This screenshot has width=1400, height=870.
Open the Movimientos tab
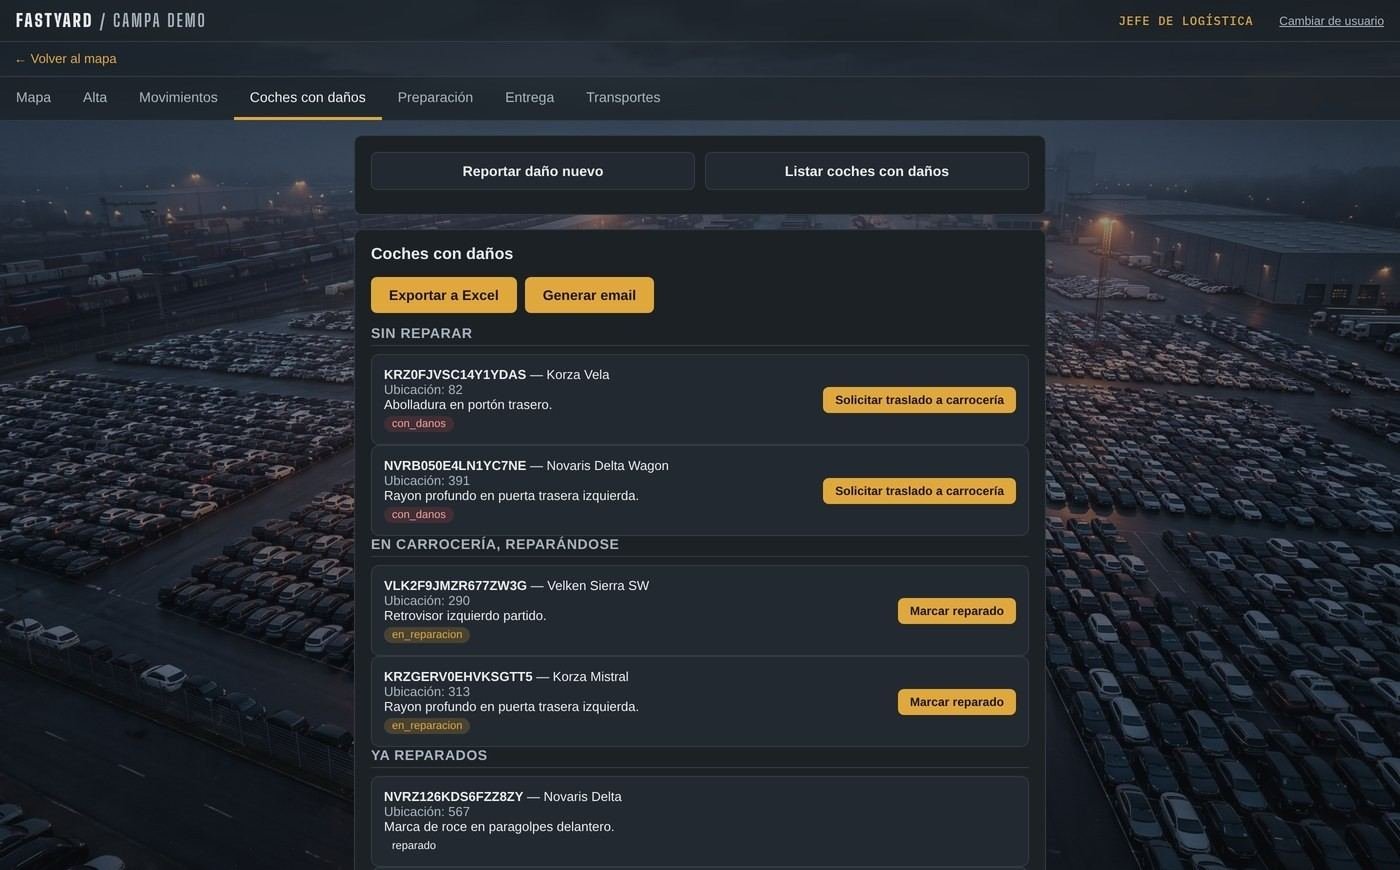click(x=178, y=98)
